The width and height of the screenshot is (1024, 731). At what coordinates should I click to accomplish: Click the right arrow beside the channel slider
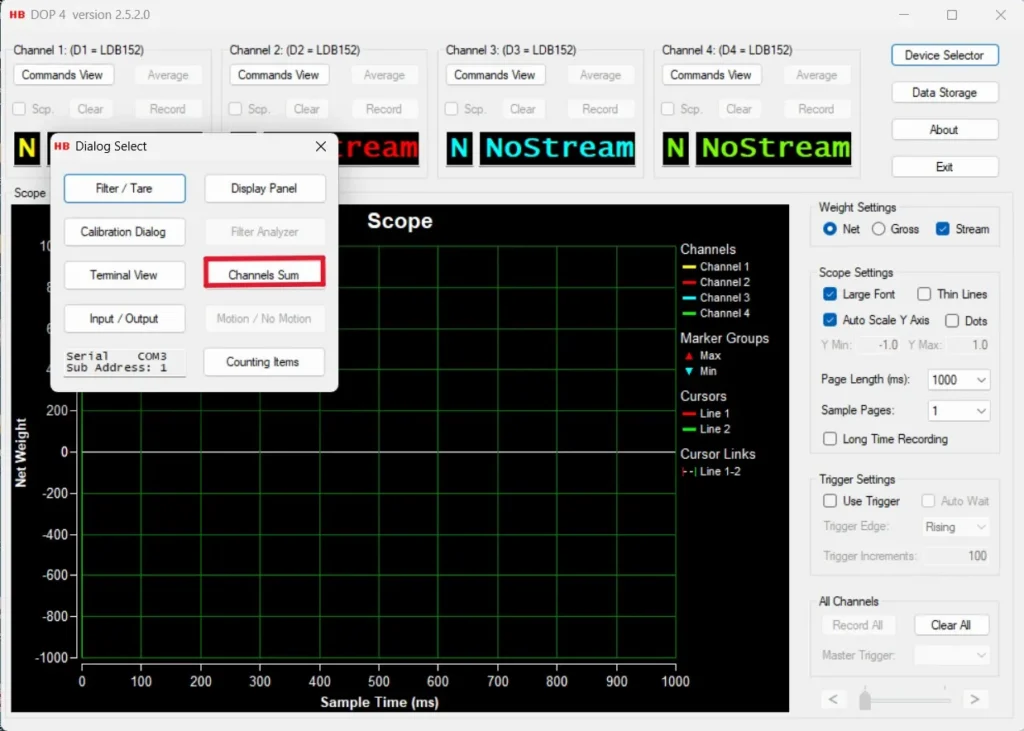pos(973,699)
